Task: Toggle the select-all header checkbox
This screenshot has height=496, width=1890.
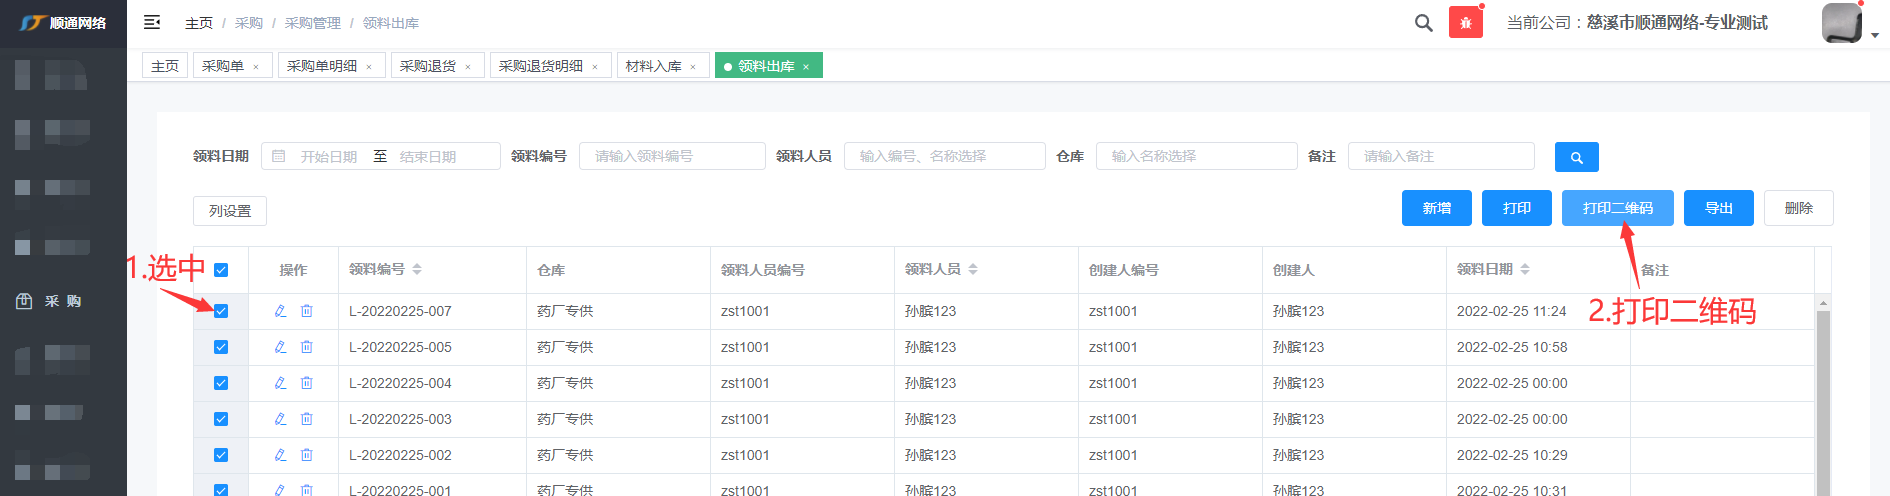Action: coord(221,270)
